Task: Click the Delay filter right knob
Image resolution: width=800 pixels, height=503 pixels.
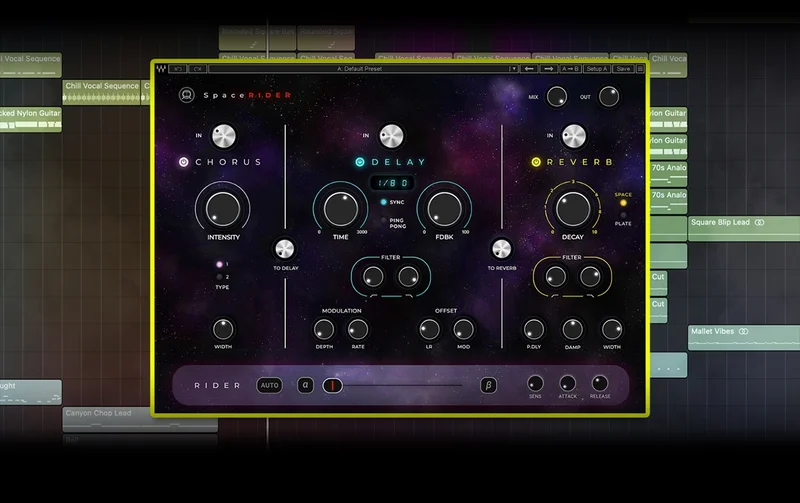Action: [408, 276]
